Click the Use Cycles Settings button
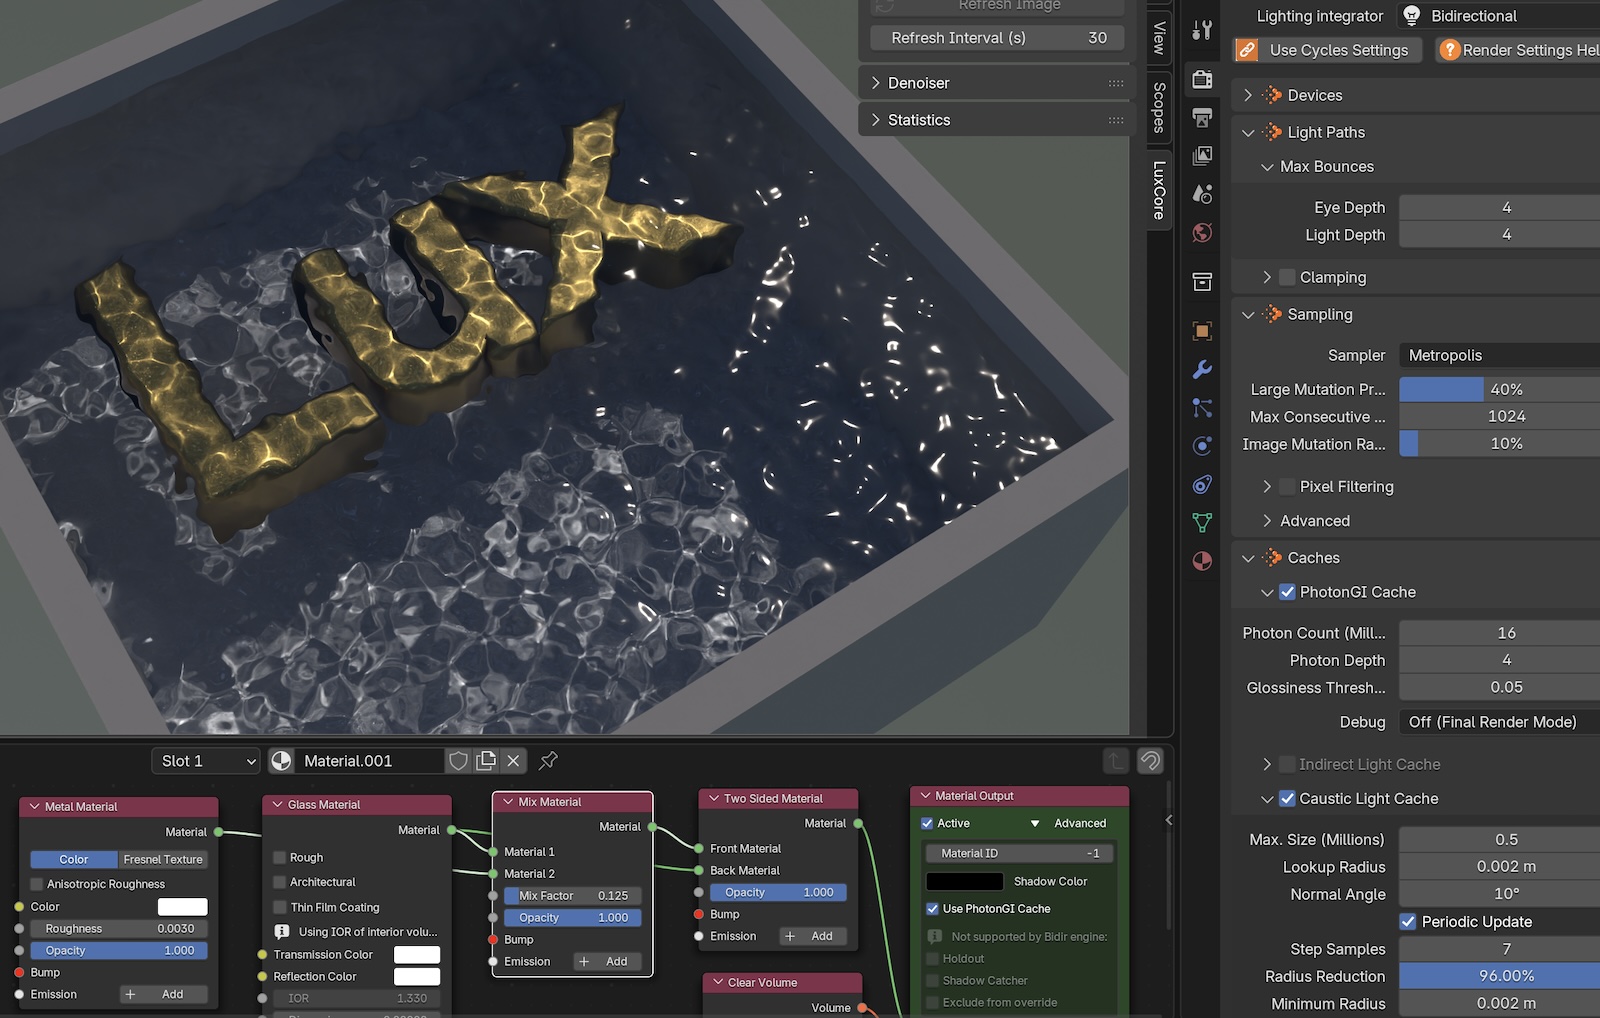The height and width of the screenshot is (1018, 1600). coord(1328,50)
